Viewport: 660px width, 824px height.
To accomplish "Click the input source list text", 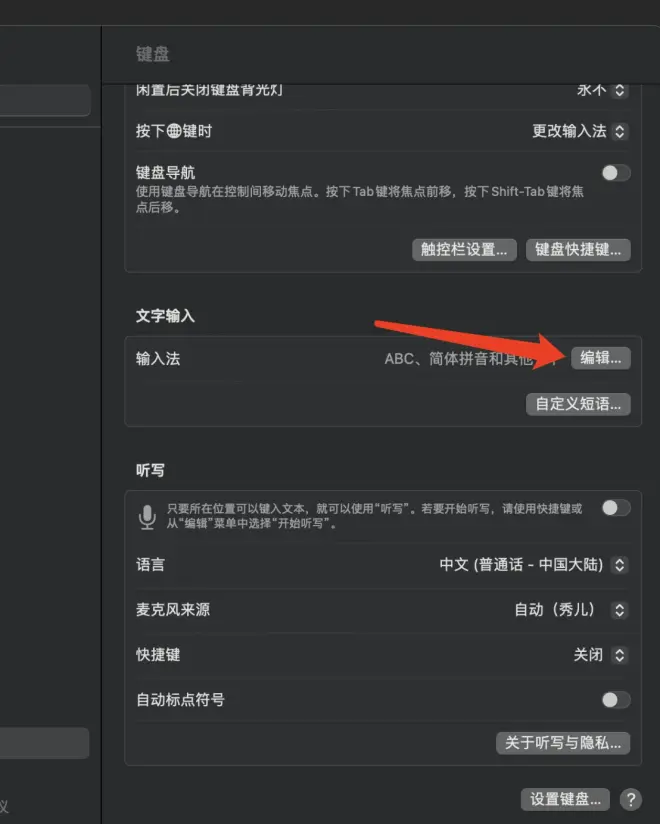I will pos(460,359).
